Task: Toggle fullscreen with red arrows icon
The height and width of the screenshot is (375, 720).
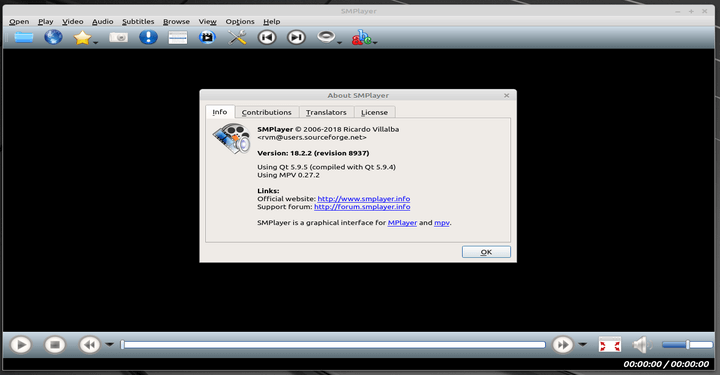Action: click(x=610, y=345)
